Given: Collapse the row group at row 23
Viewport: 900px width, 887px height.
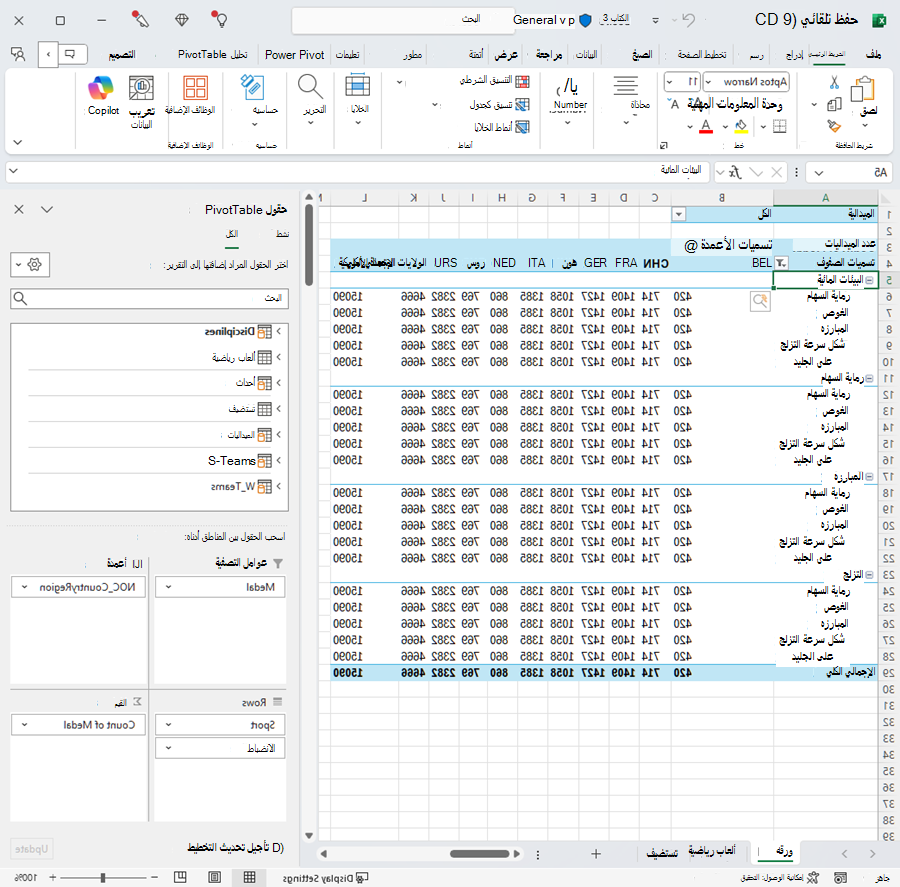Looking at the screenshot, I should pyautogui.click(x=870, y=575).
